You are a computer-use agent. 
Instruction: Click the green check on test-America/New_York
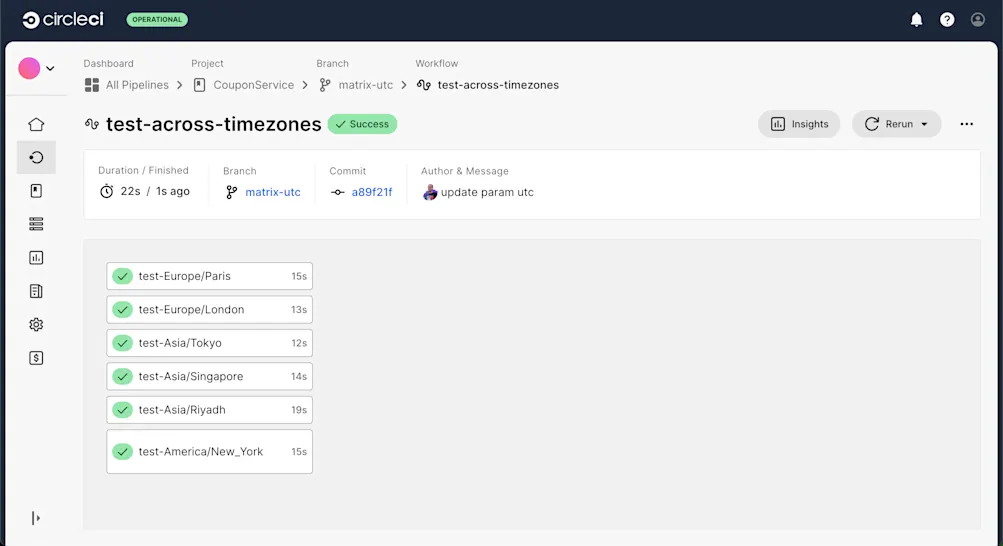coord(122,451)
